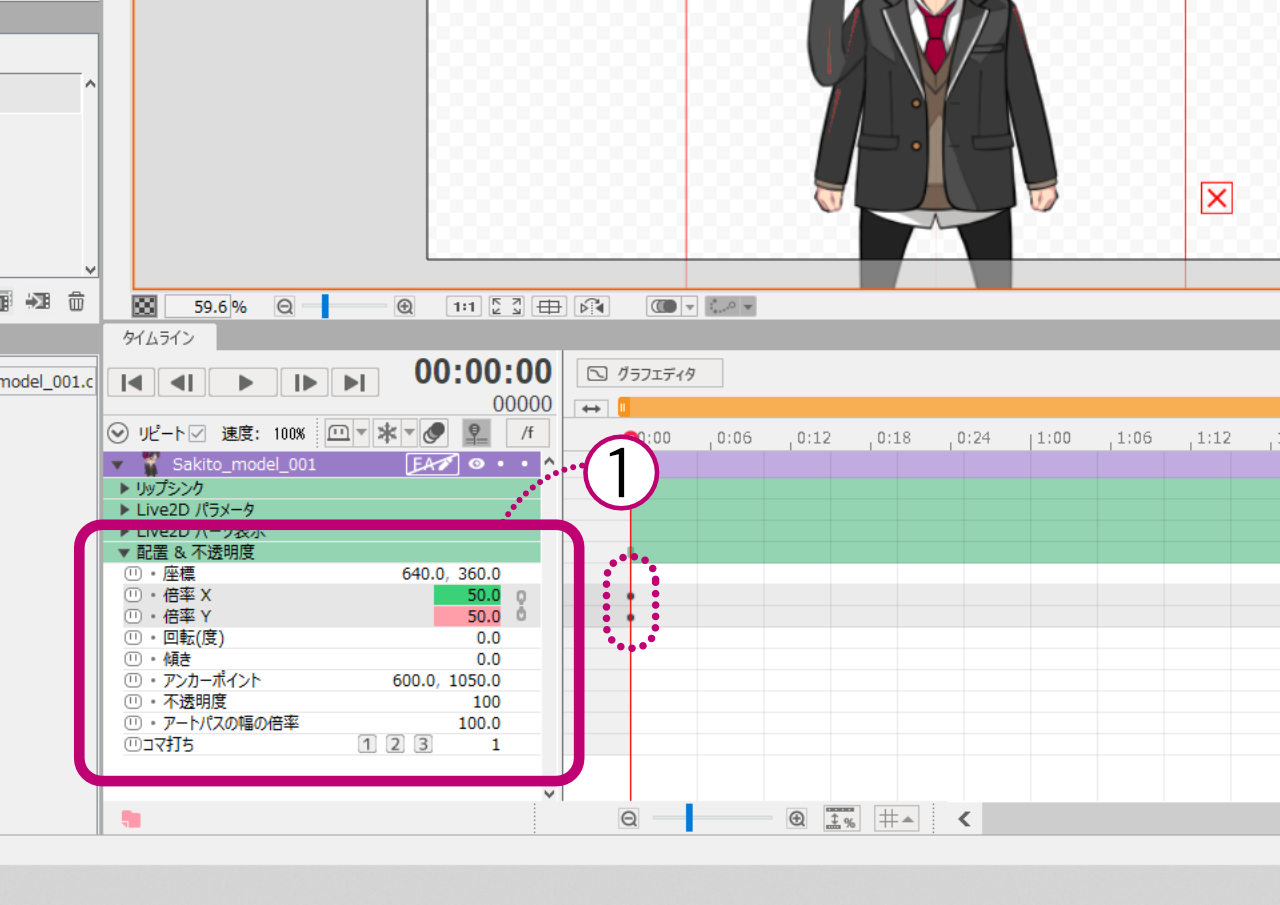Click keyframe icon for コマ打ち row

(132, 744)
